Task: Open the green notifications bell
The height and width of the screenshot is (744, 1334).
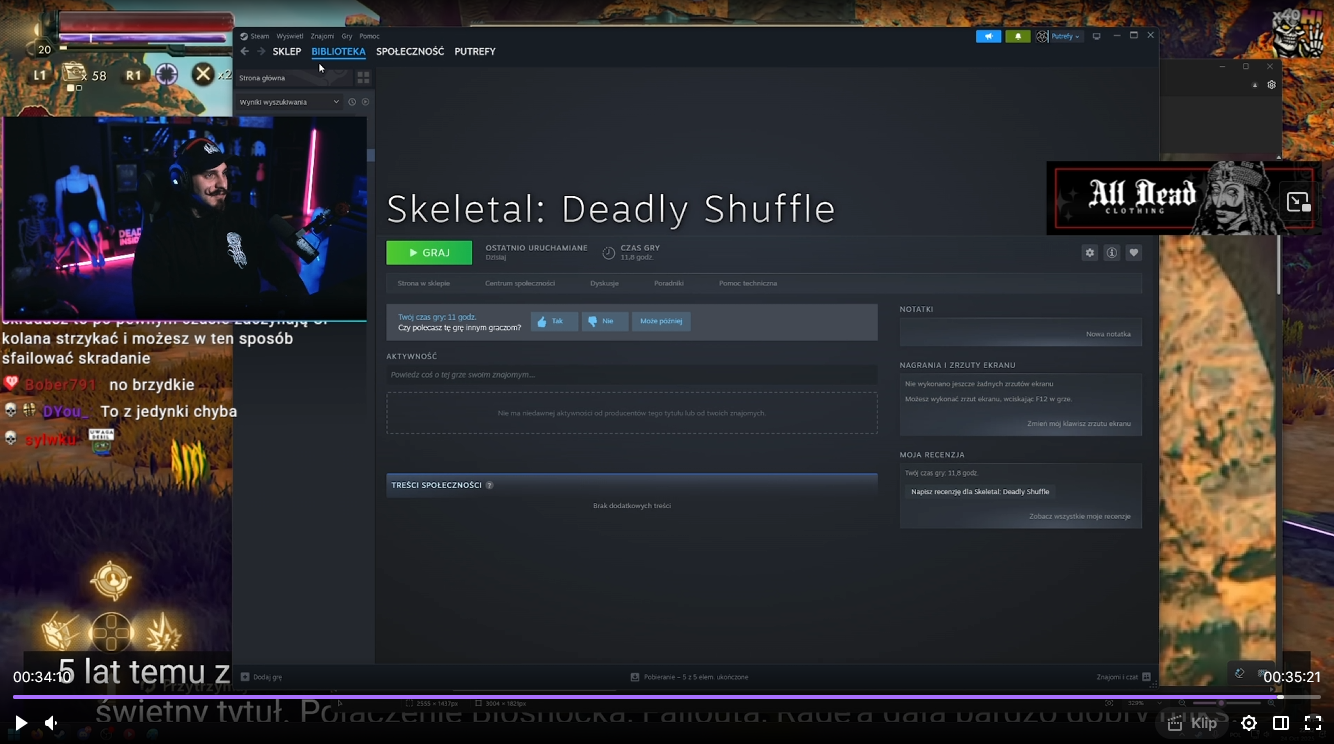Action: coord(1017,36)
